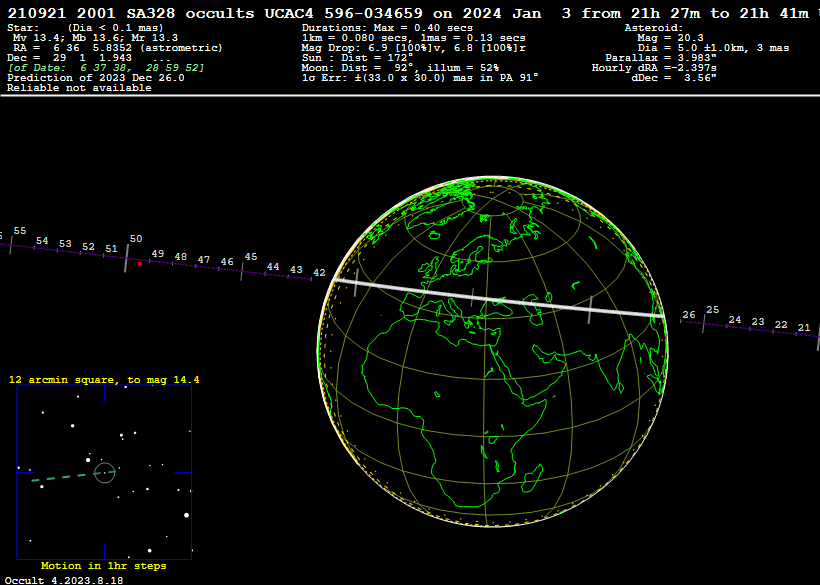
Task: Select asteroid 'Mag = 20.3' text
Action: click(670, 38)
